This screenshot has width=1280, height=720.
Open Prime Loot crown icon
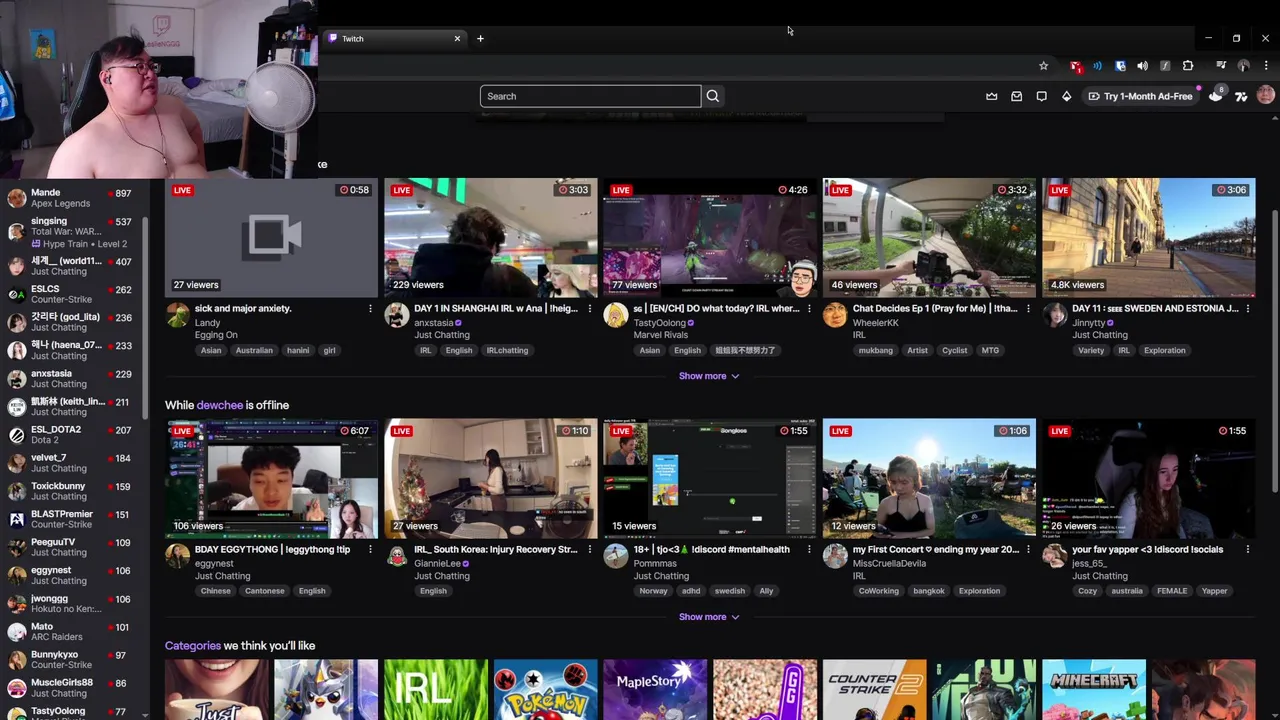[991, 96]
